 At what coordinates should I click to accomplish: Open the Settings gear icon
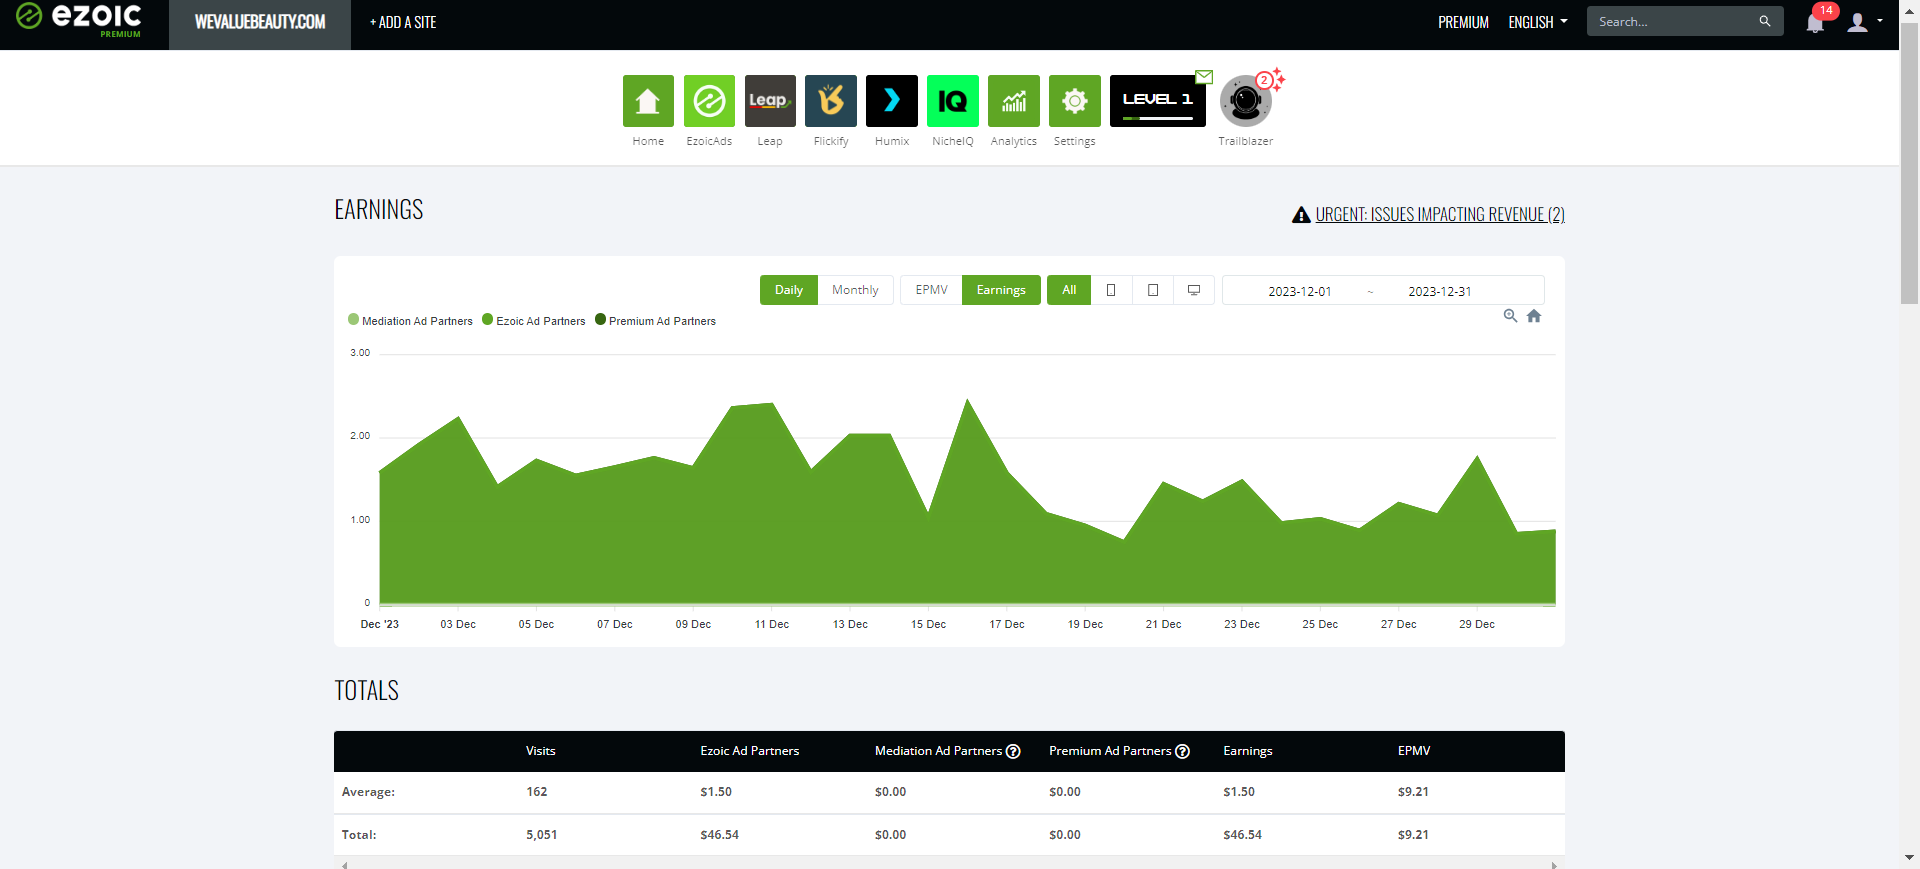[x=1075, y=101]
